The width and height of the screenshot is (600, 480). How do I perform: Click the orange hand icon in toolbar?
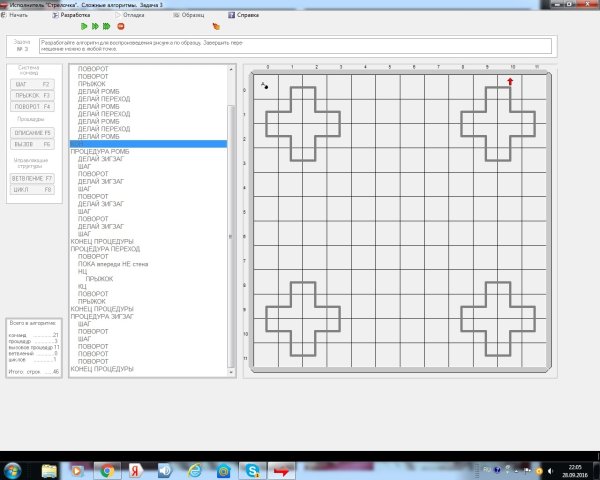click(x=216, y=27)
